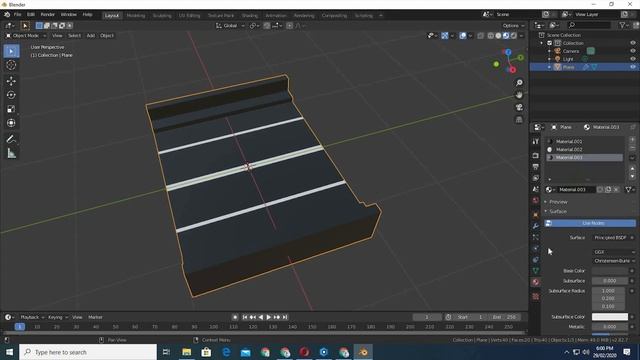
Task: Click the viewport zoom magnifier icon
Action: (519, 83)
